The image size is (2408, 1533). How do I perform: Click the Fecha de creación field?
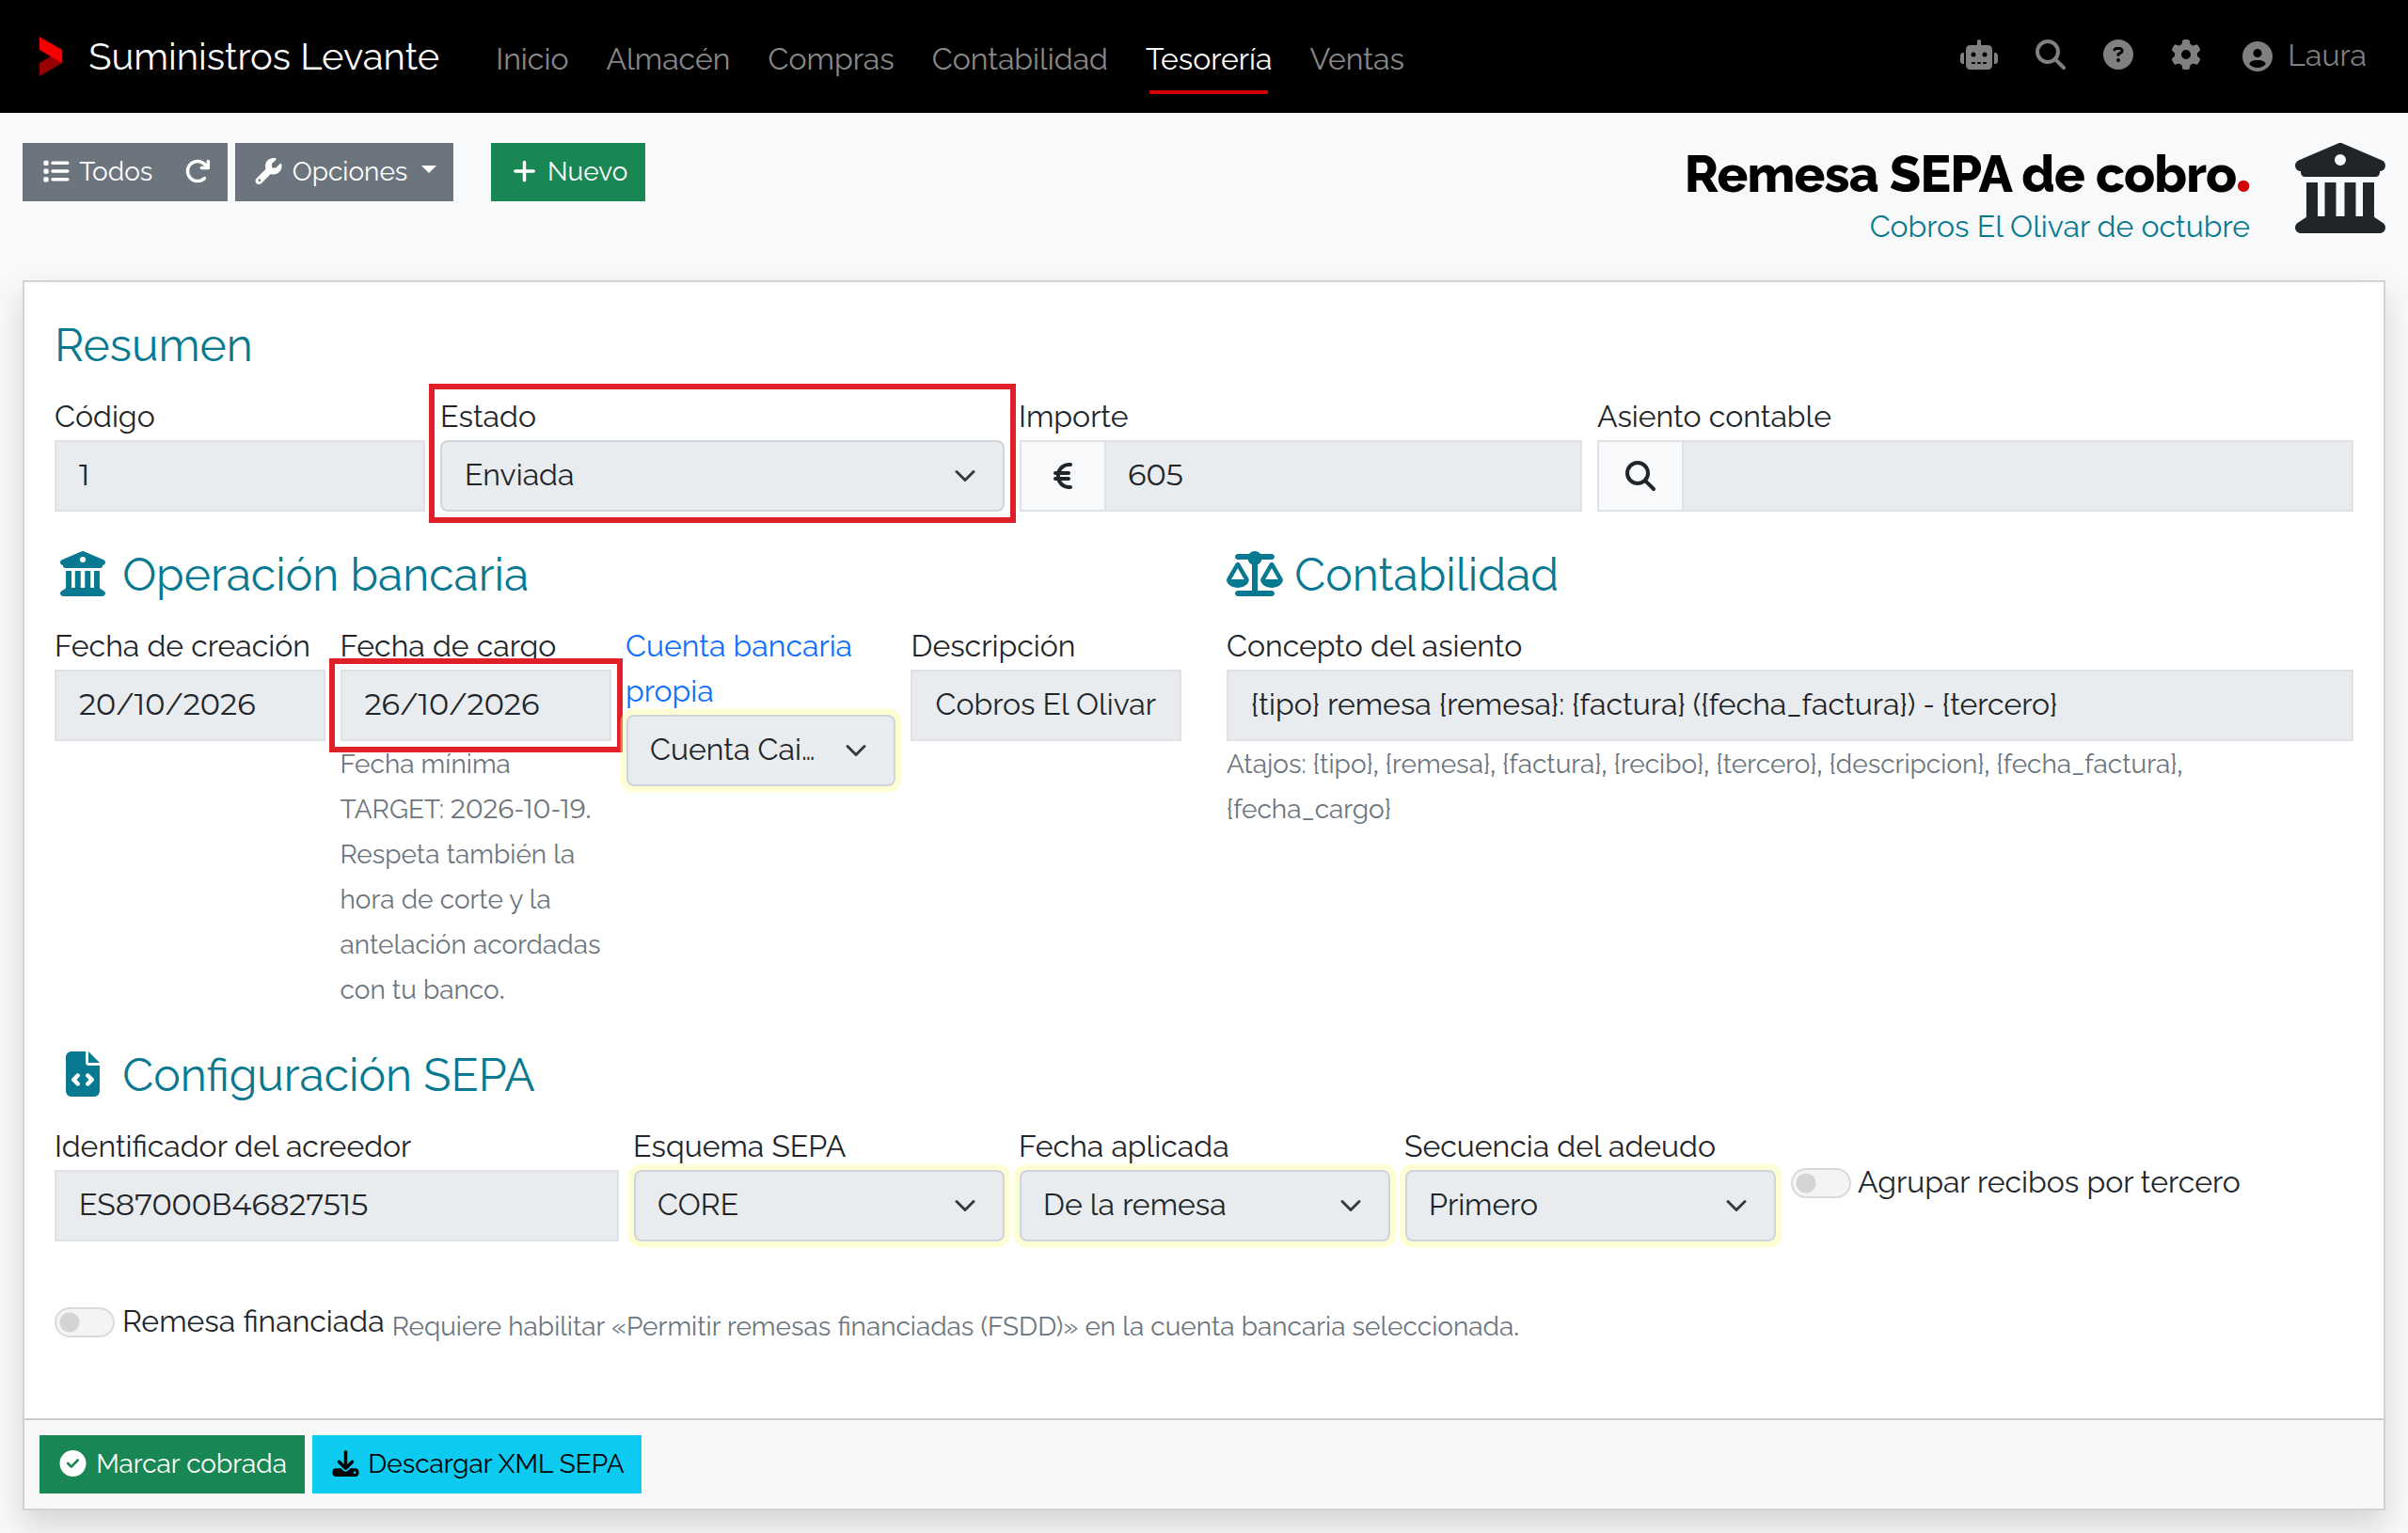[x=189, y=705]
